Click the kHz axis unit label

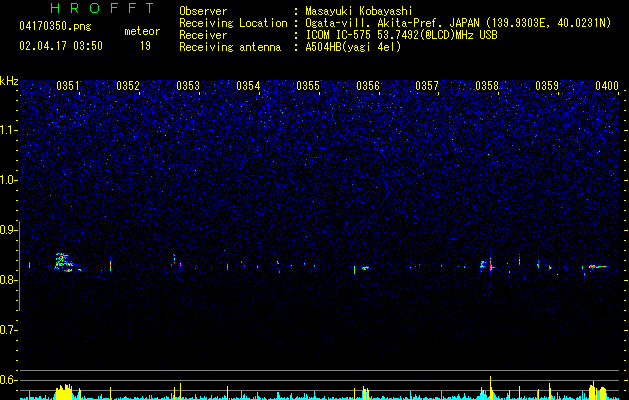tap(9, 81)
